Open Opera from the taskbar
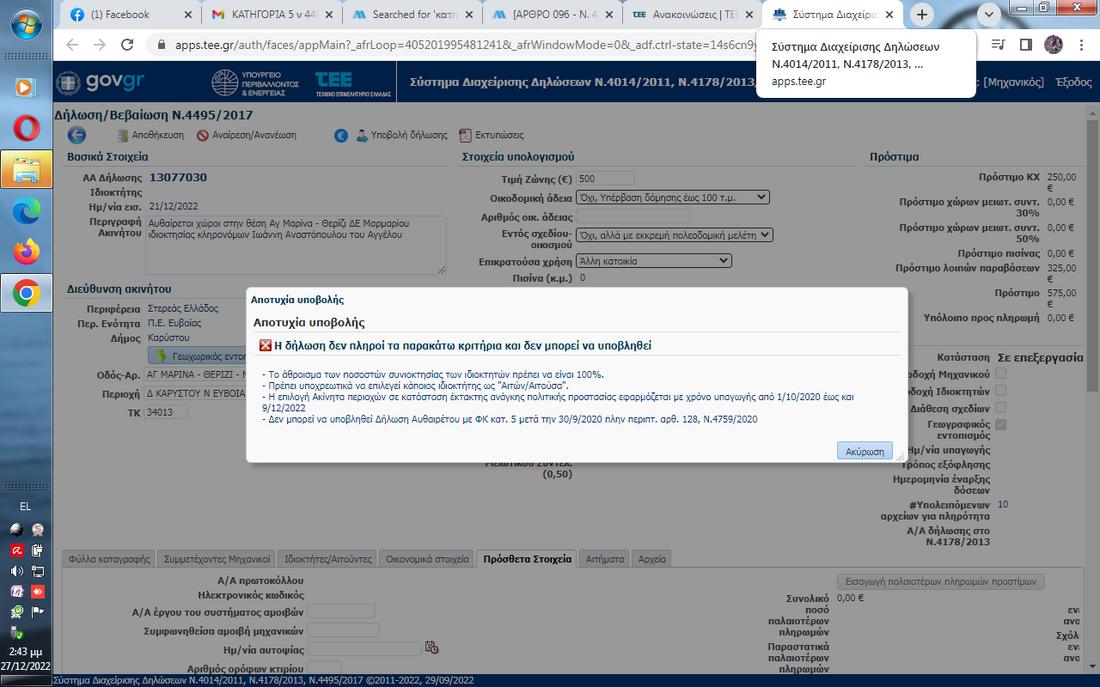1100x687 pixels. point(26,128)
